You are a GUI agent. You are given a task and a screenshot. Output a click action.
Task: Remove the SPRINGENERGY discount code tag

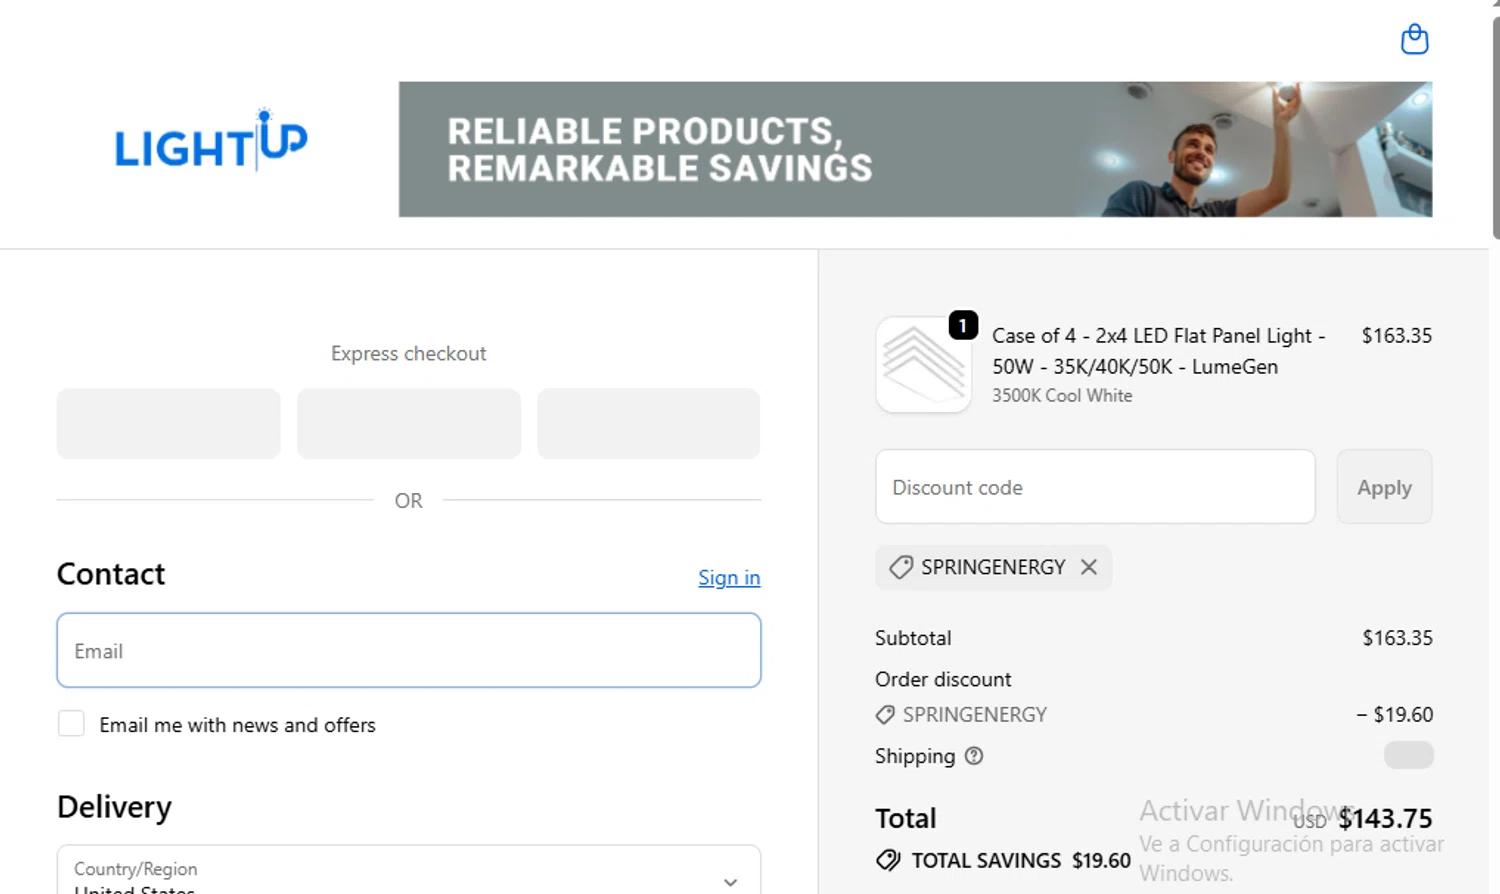pos(1089,567)
